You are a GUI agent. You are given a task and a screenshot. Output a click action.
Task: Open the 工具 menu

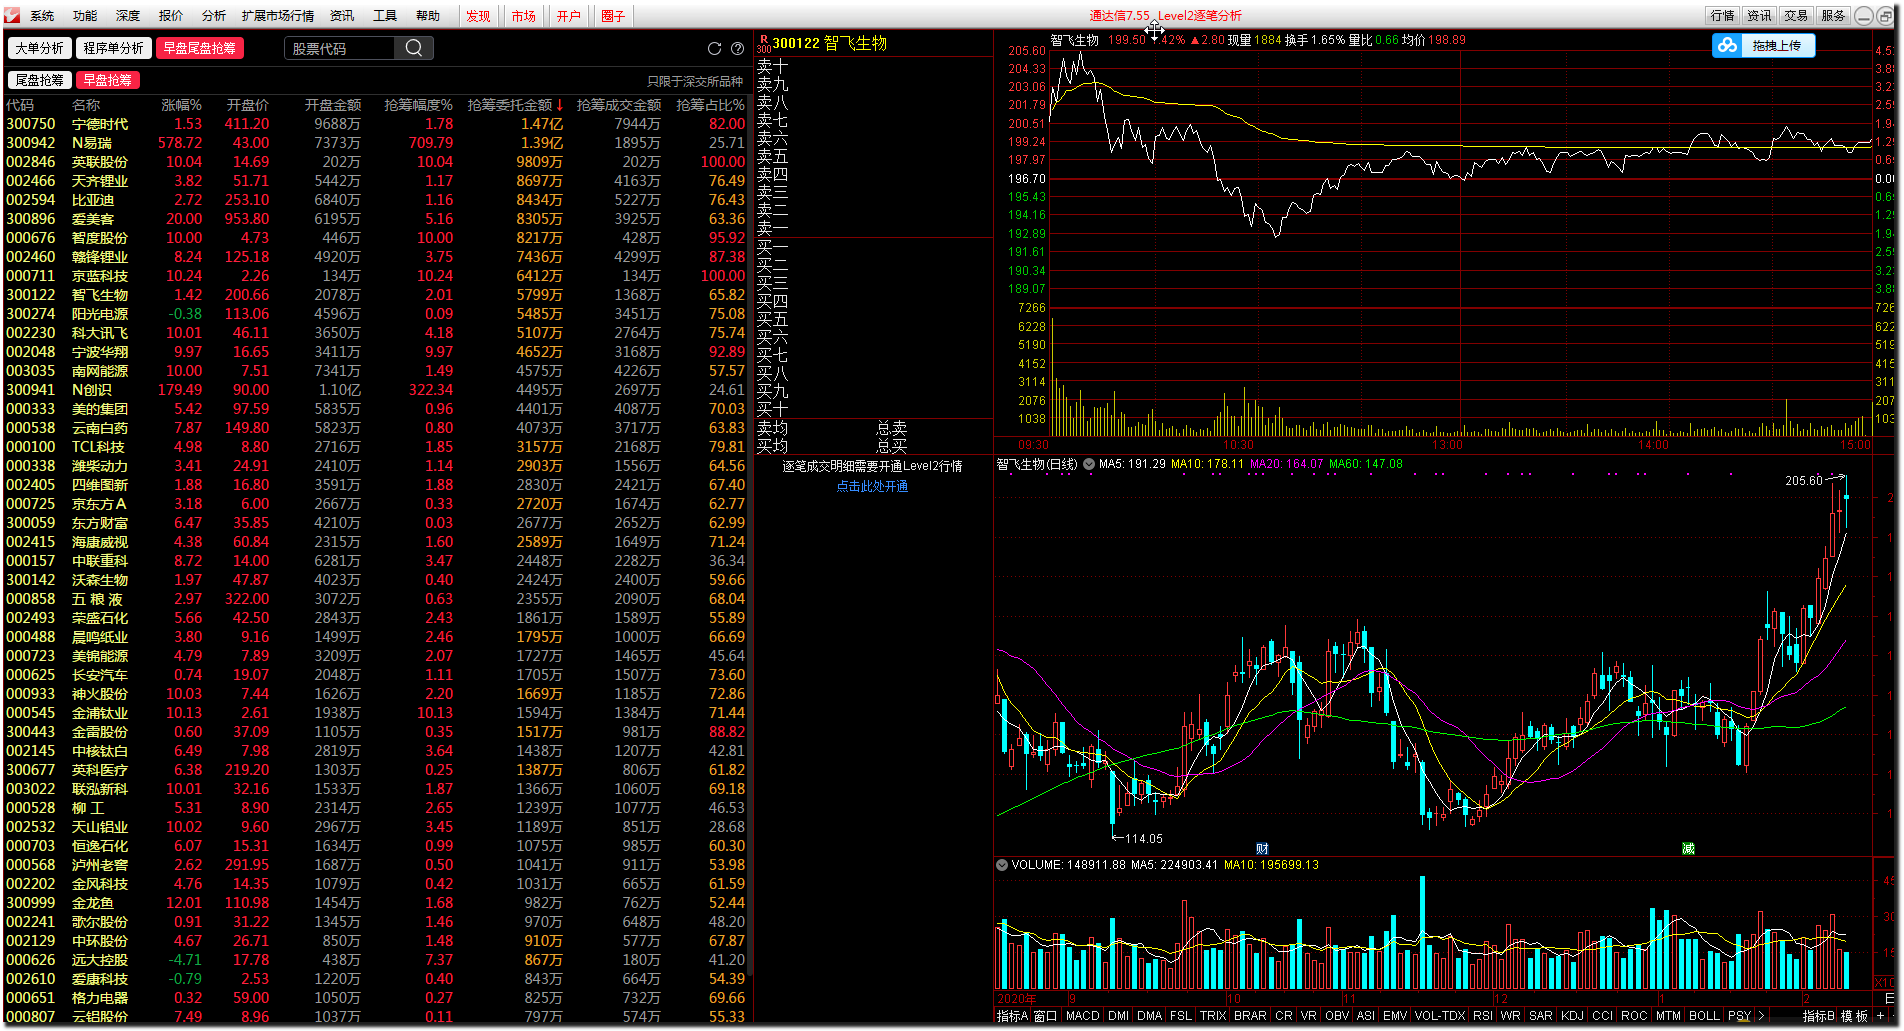(385, 16)
